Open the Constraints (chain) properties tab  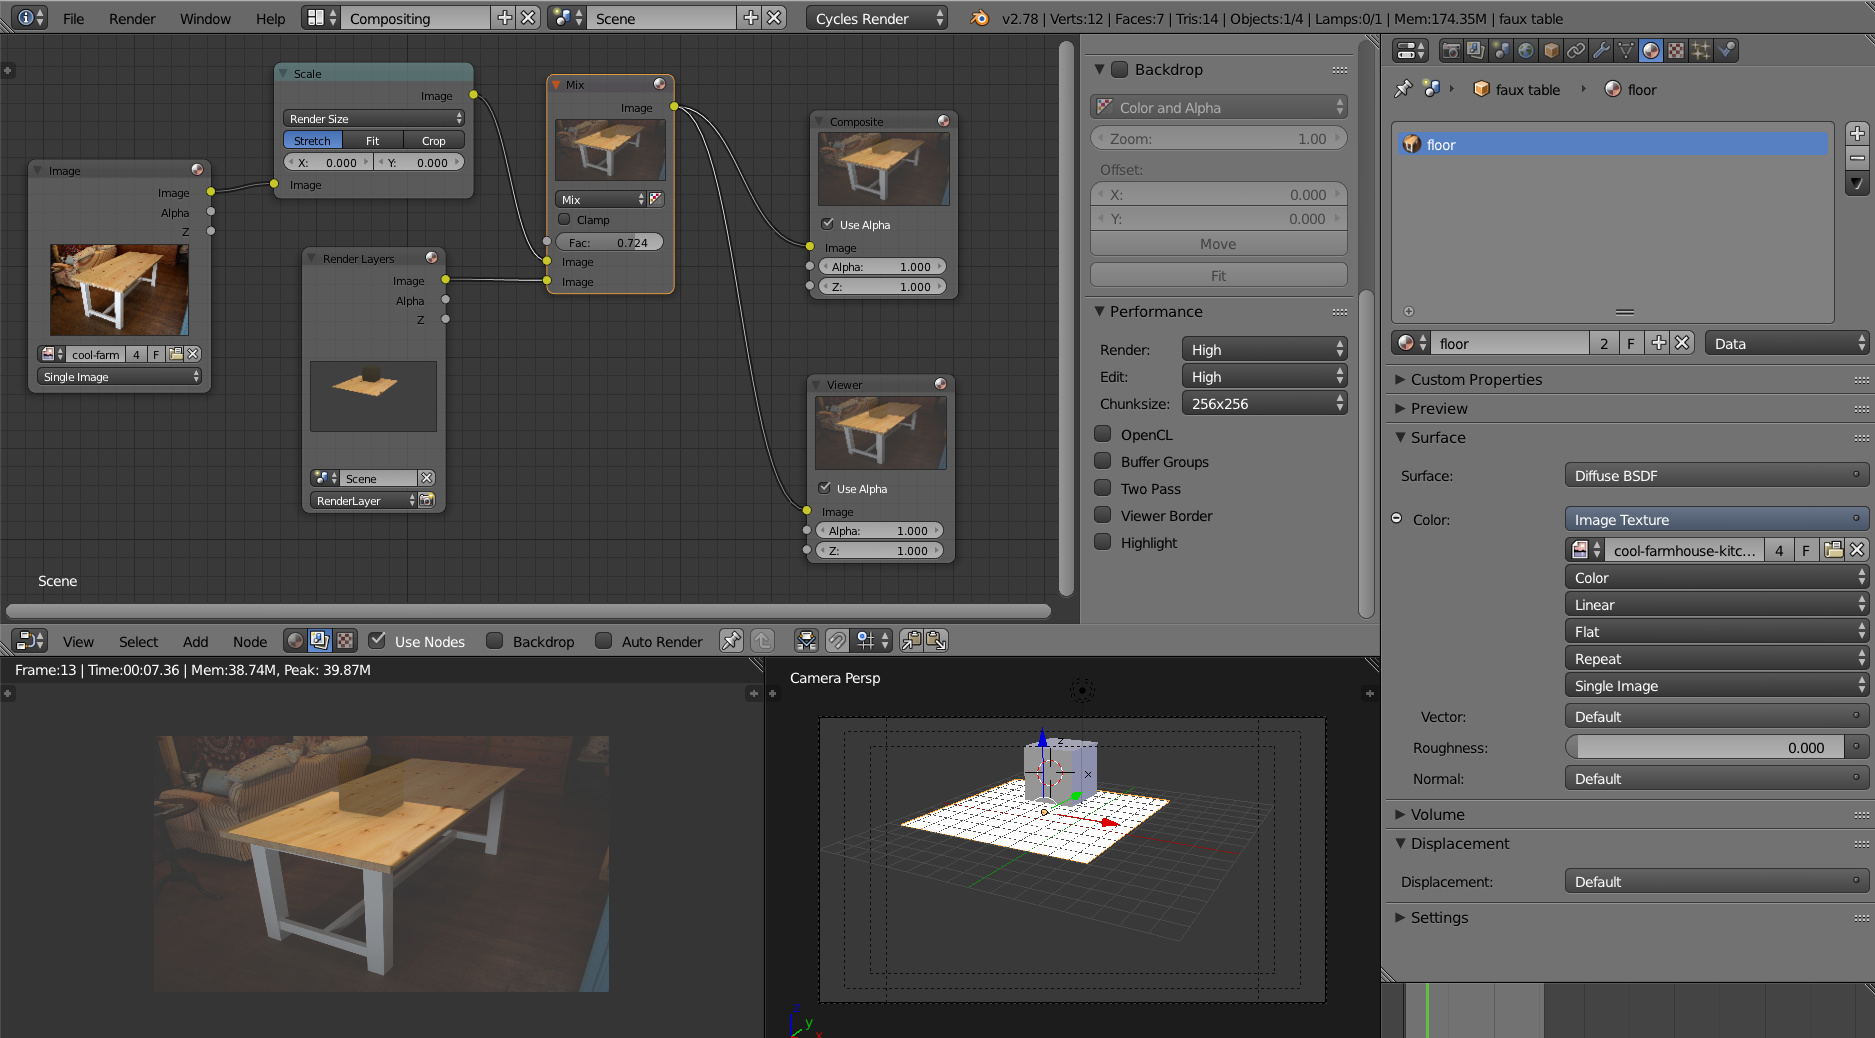[x=1576, y=50]
